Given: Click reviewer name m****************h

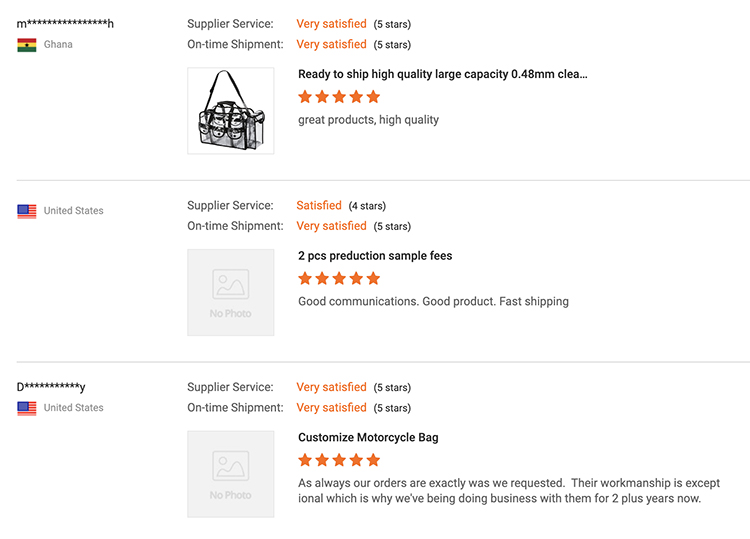Looking at the screenshot, I should 65,23.
